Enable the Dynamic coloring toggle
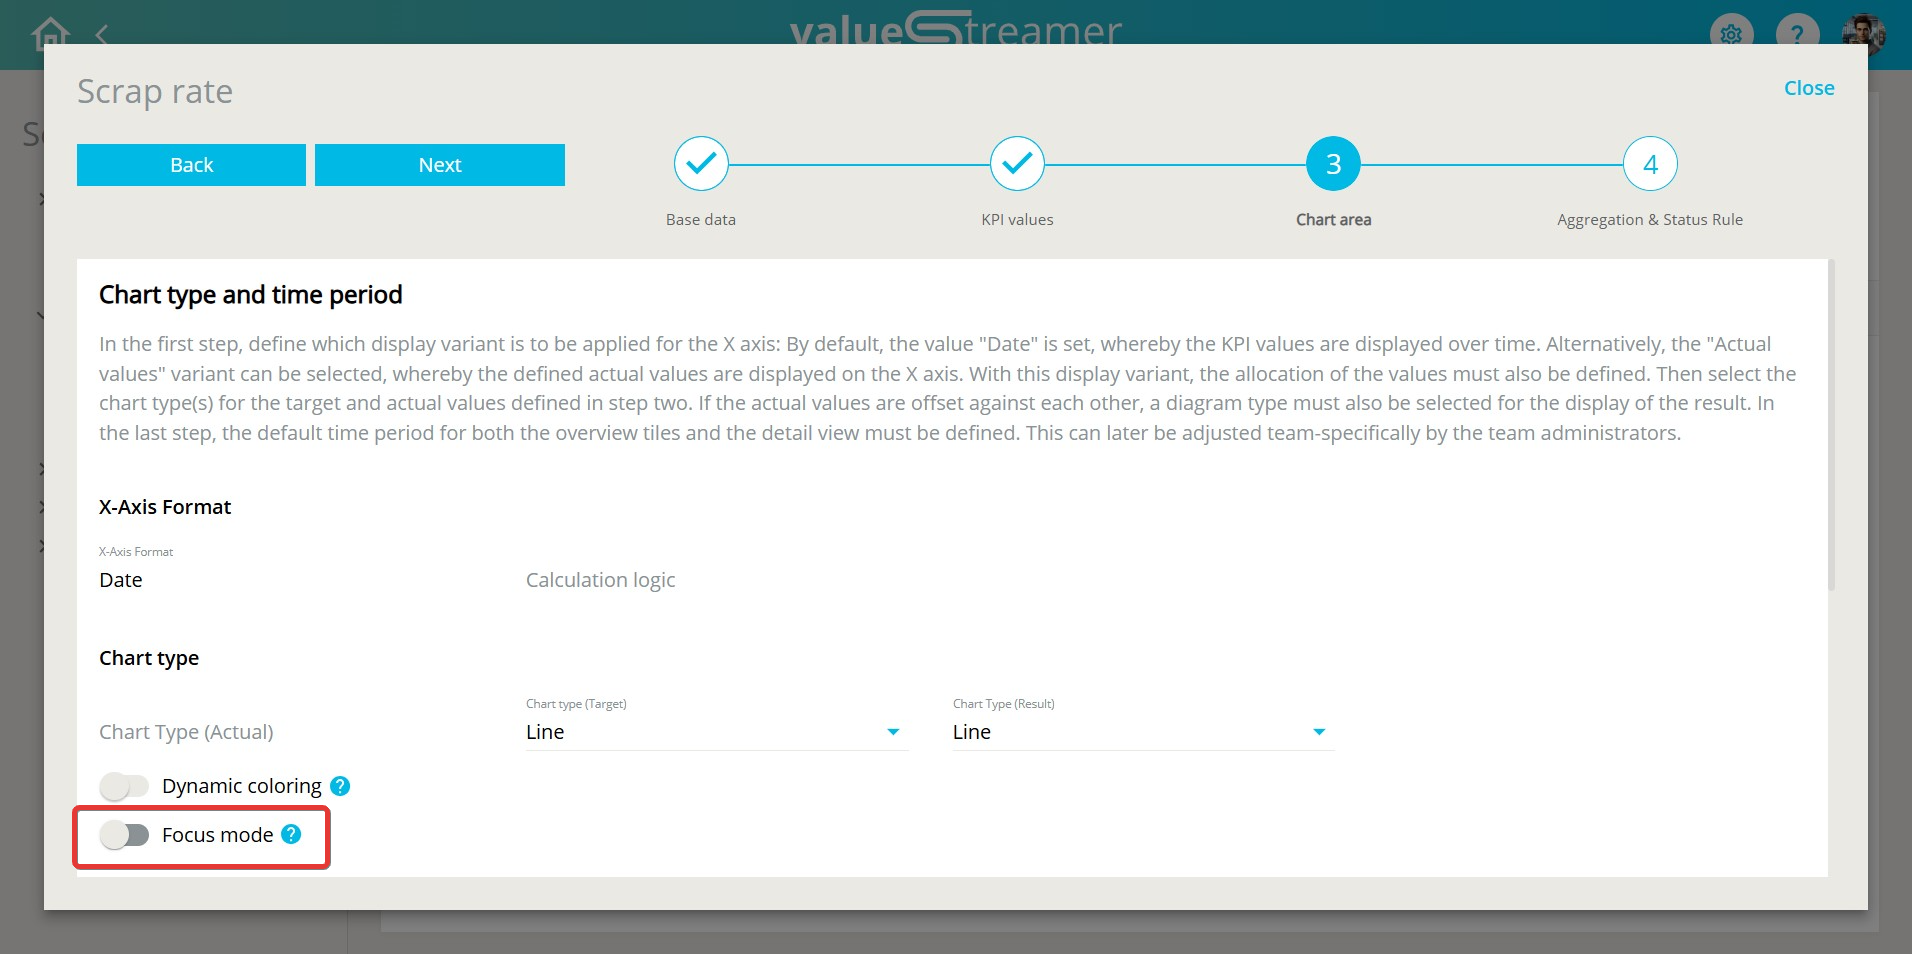Screen dimensions: 1912x954 125,786
